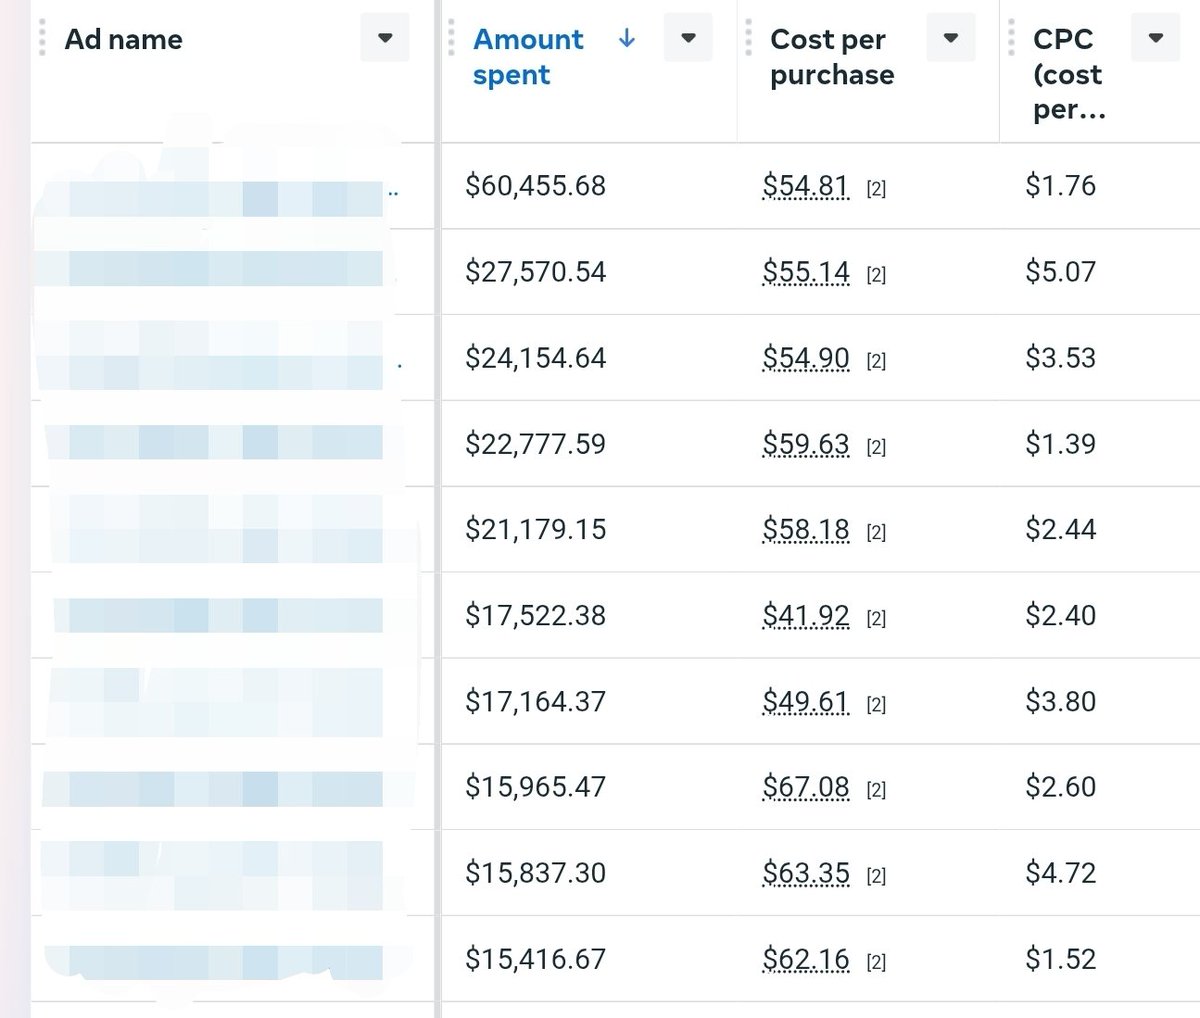Open the $63.35 cost per purchase link
Viewport: 1200px width, 1018px height.
(x=805, y=873)
